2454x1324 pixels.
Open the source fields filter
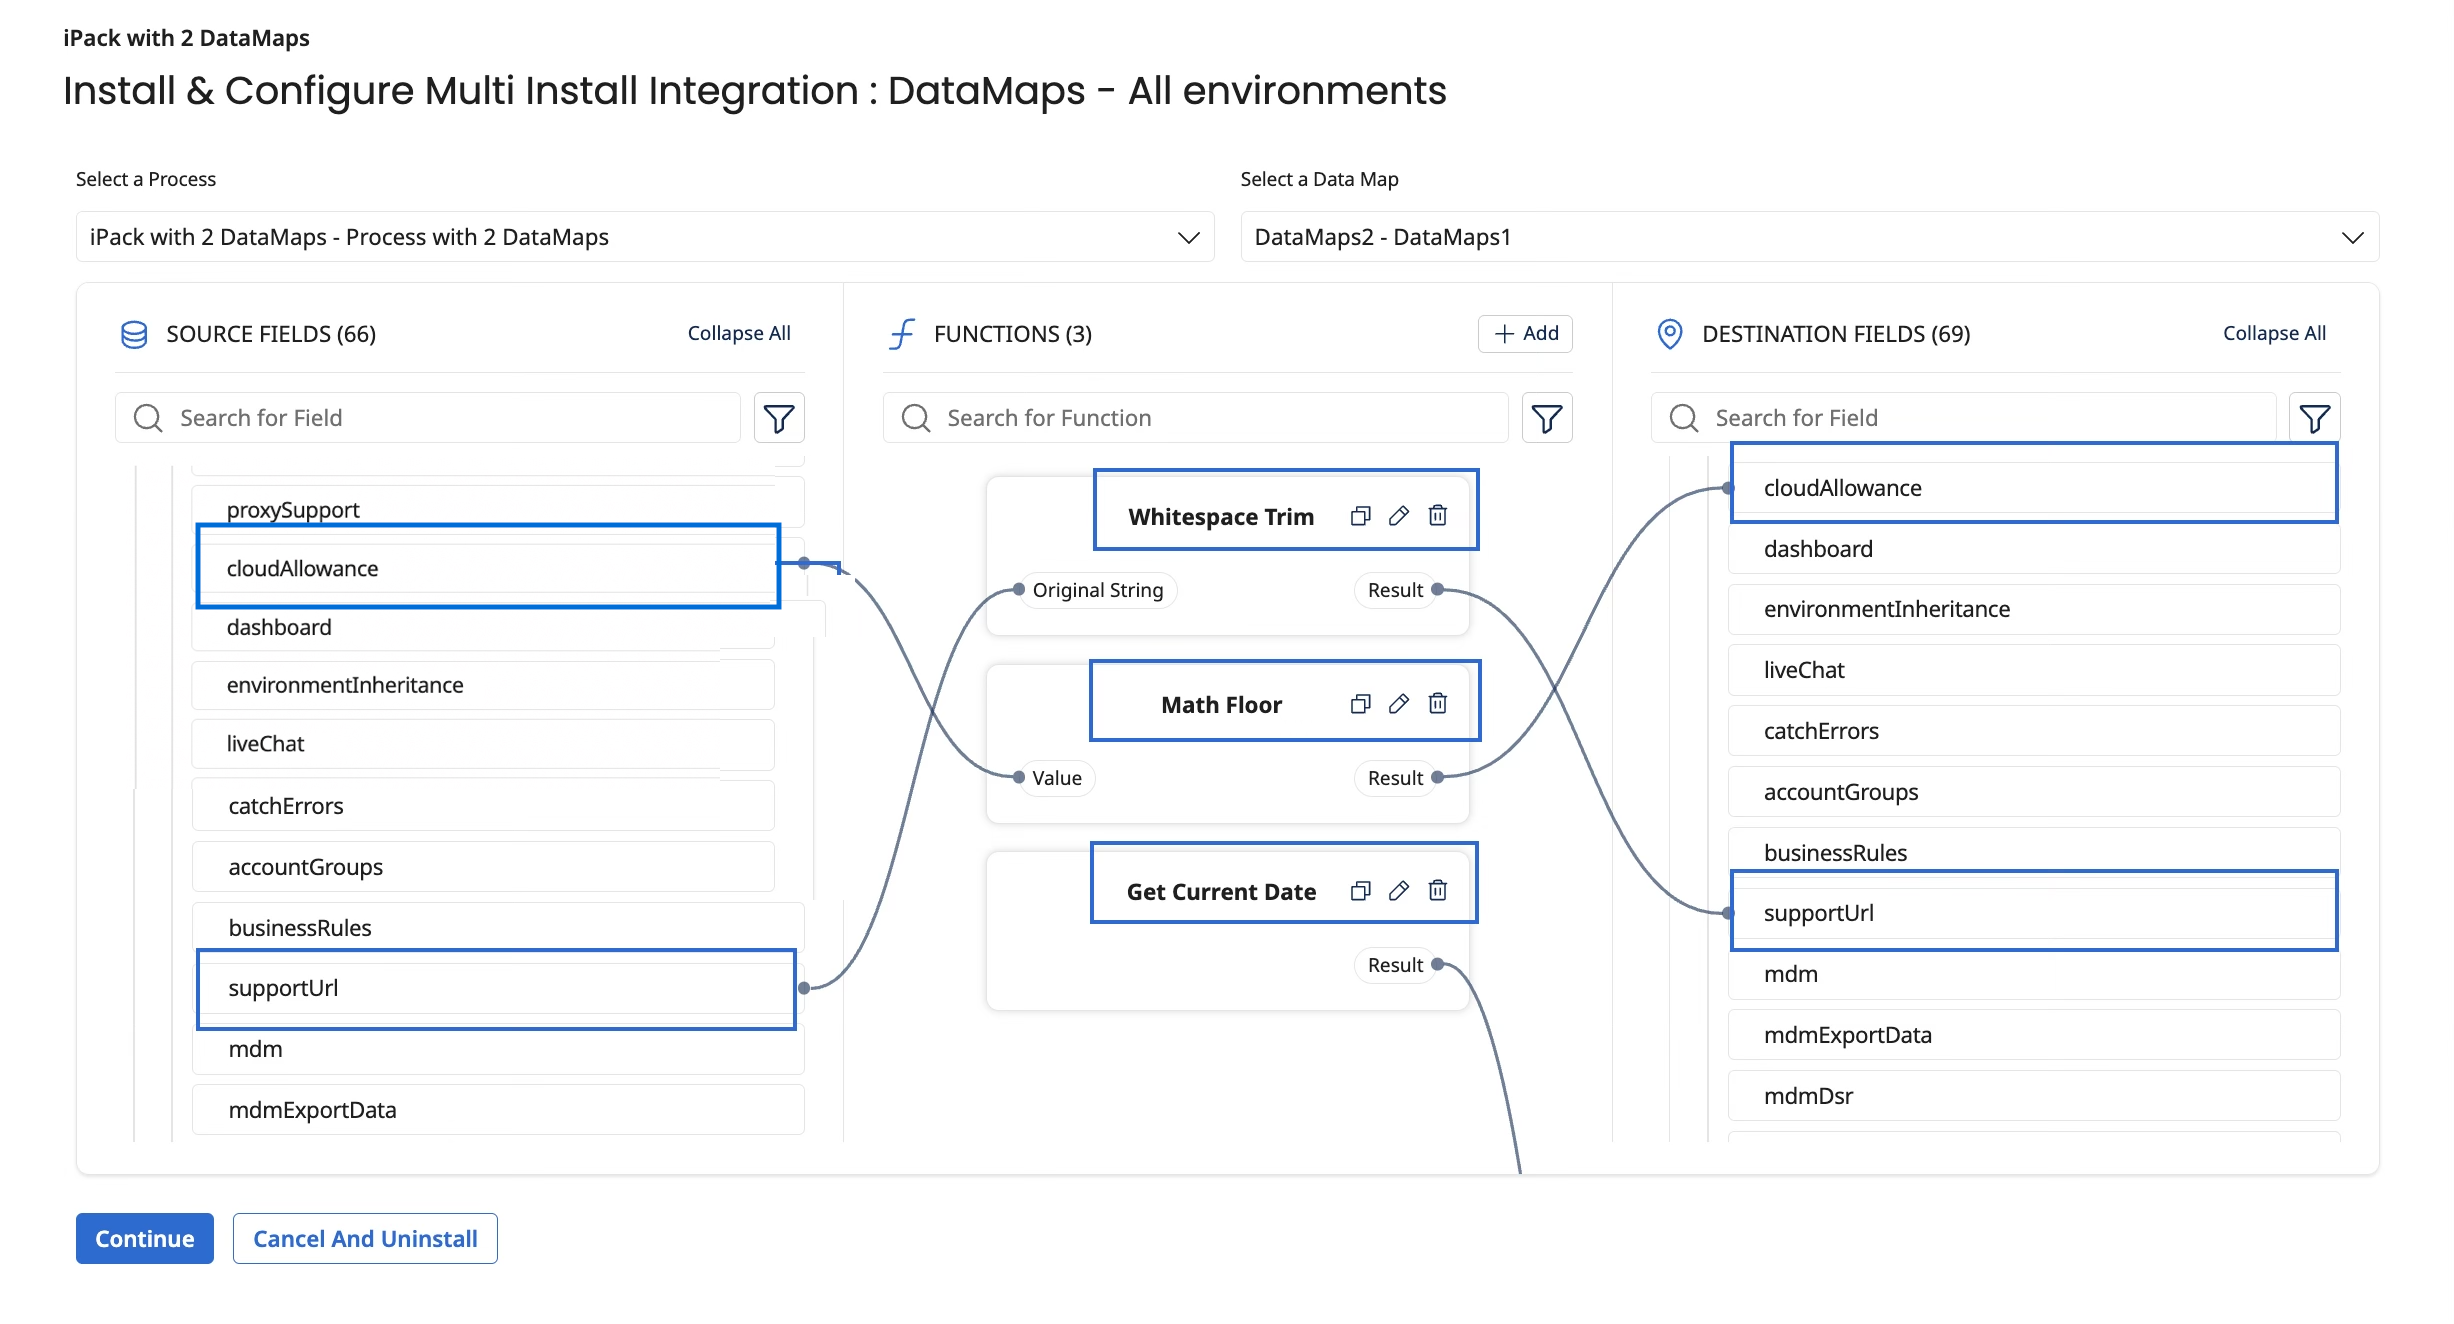pyautogui.click(x=778, y=418)
